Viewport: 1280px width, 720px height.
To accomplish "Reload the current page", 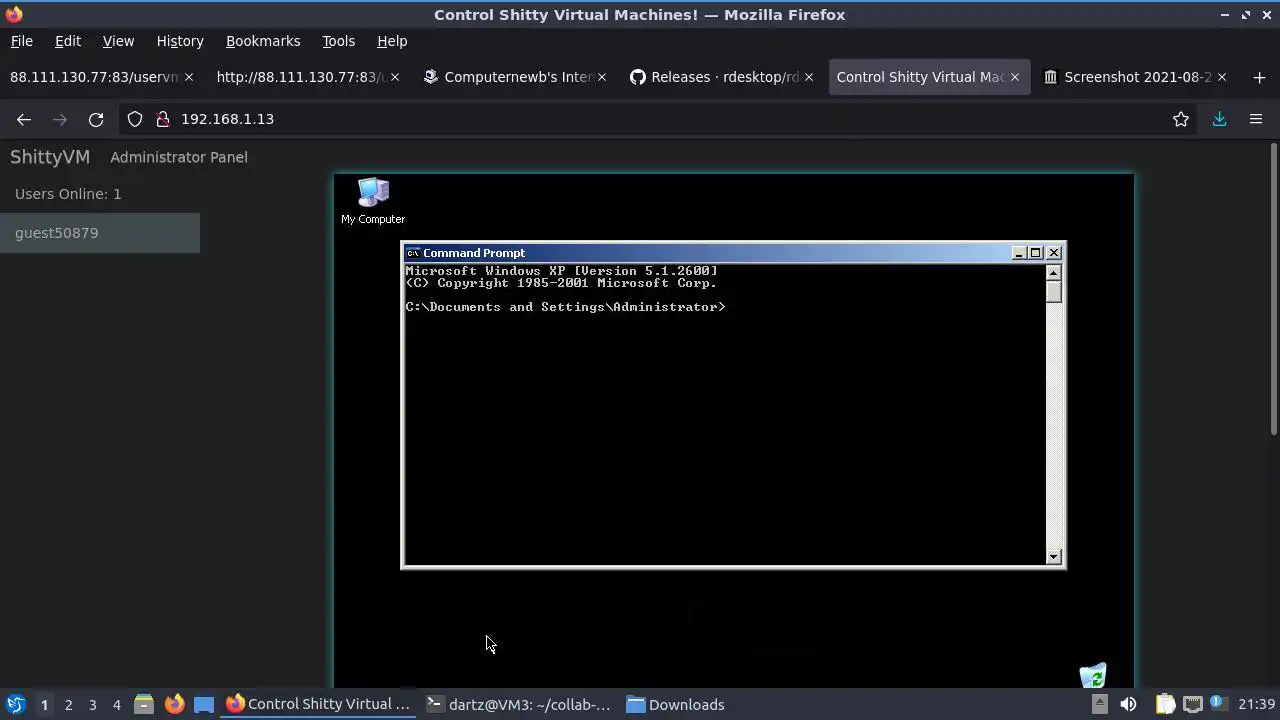I will (96, 119).
